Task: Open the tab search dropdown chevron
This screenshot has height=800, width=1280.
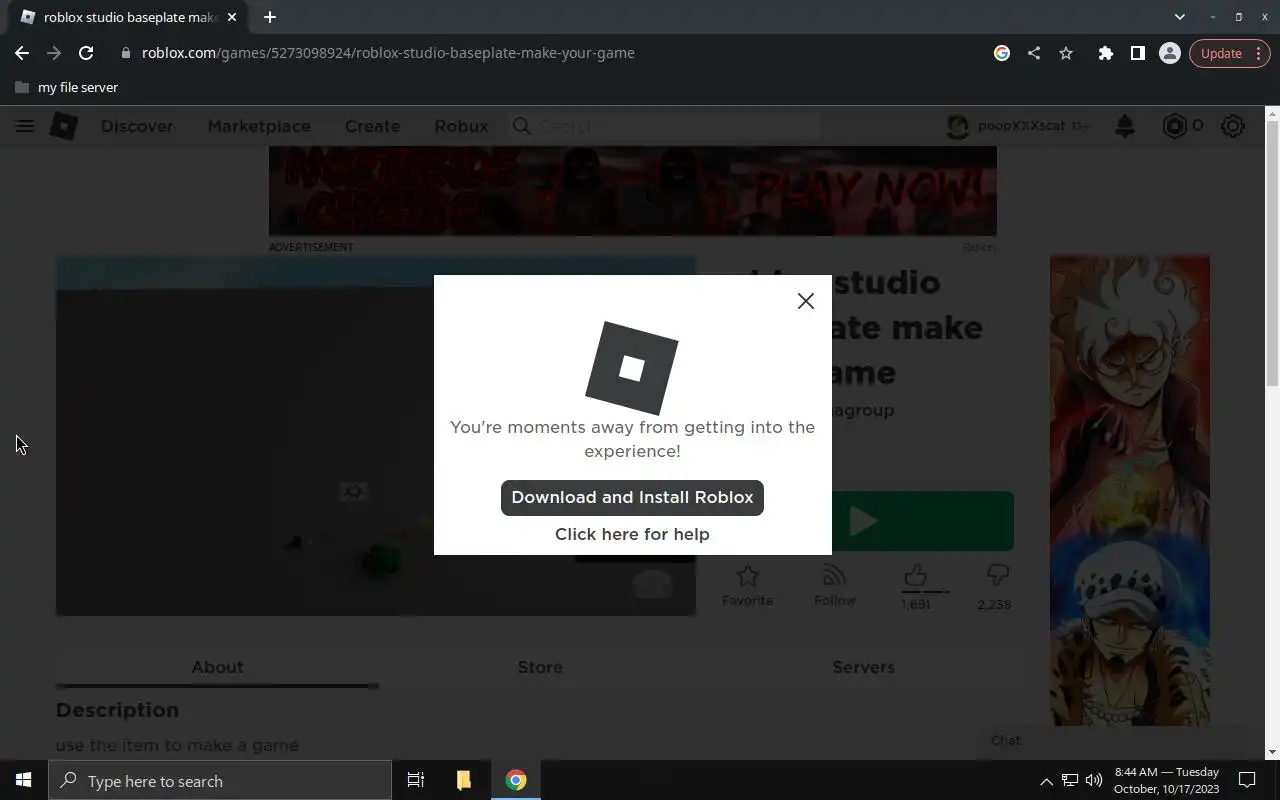Action: pos(1179,17)
